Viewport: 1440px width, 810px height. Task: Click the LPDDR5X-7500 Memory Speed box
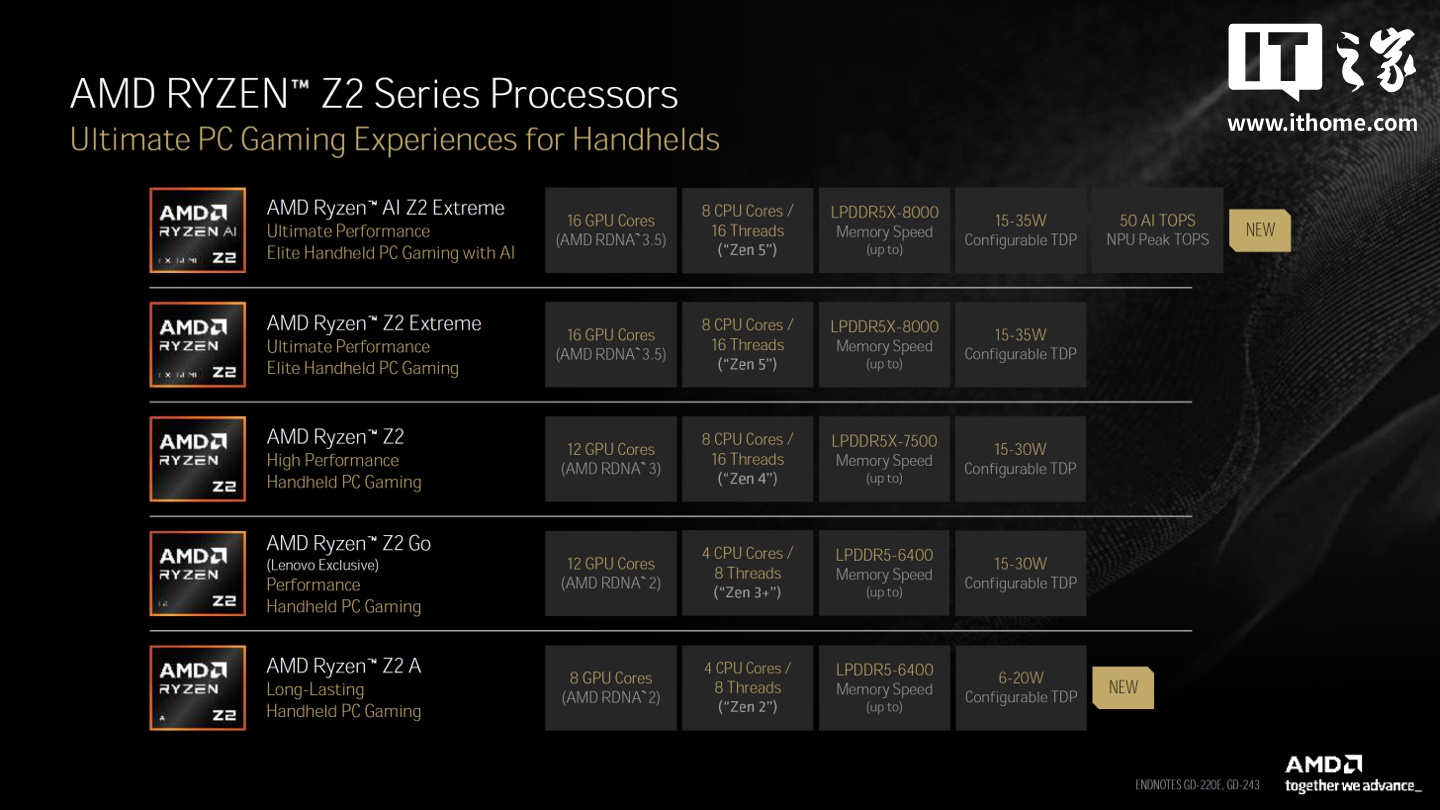click(x=884, y=459)
